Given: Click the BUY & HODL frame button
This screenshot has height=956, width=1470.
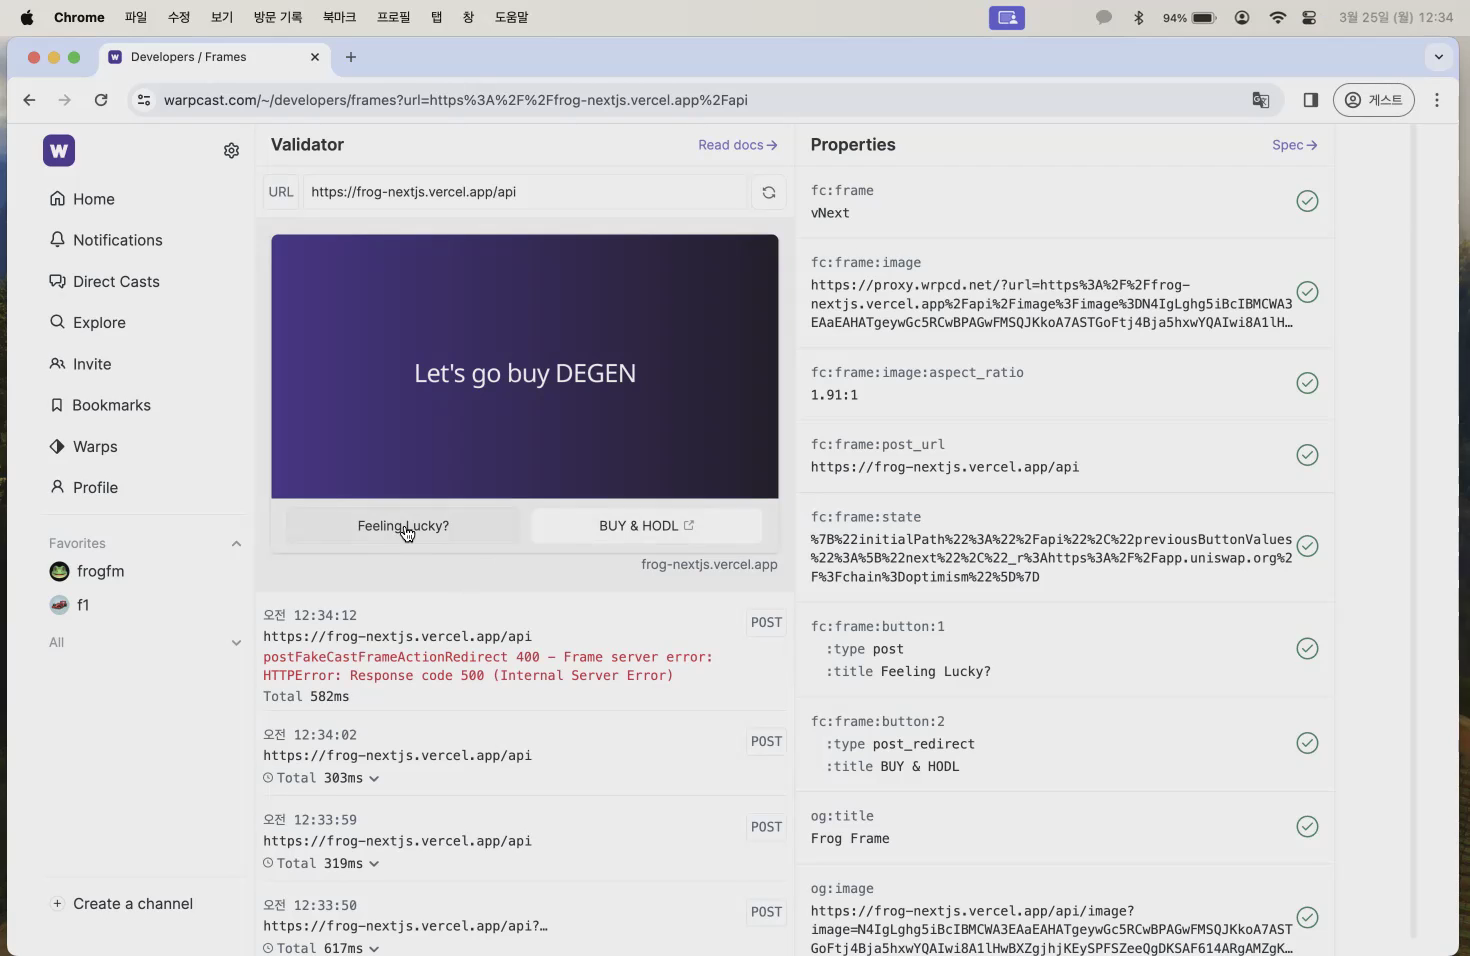Looking at the screenshot, I should tap(646, 526).
